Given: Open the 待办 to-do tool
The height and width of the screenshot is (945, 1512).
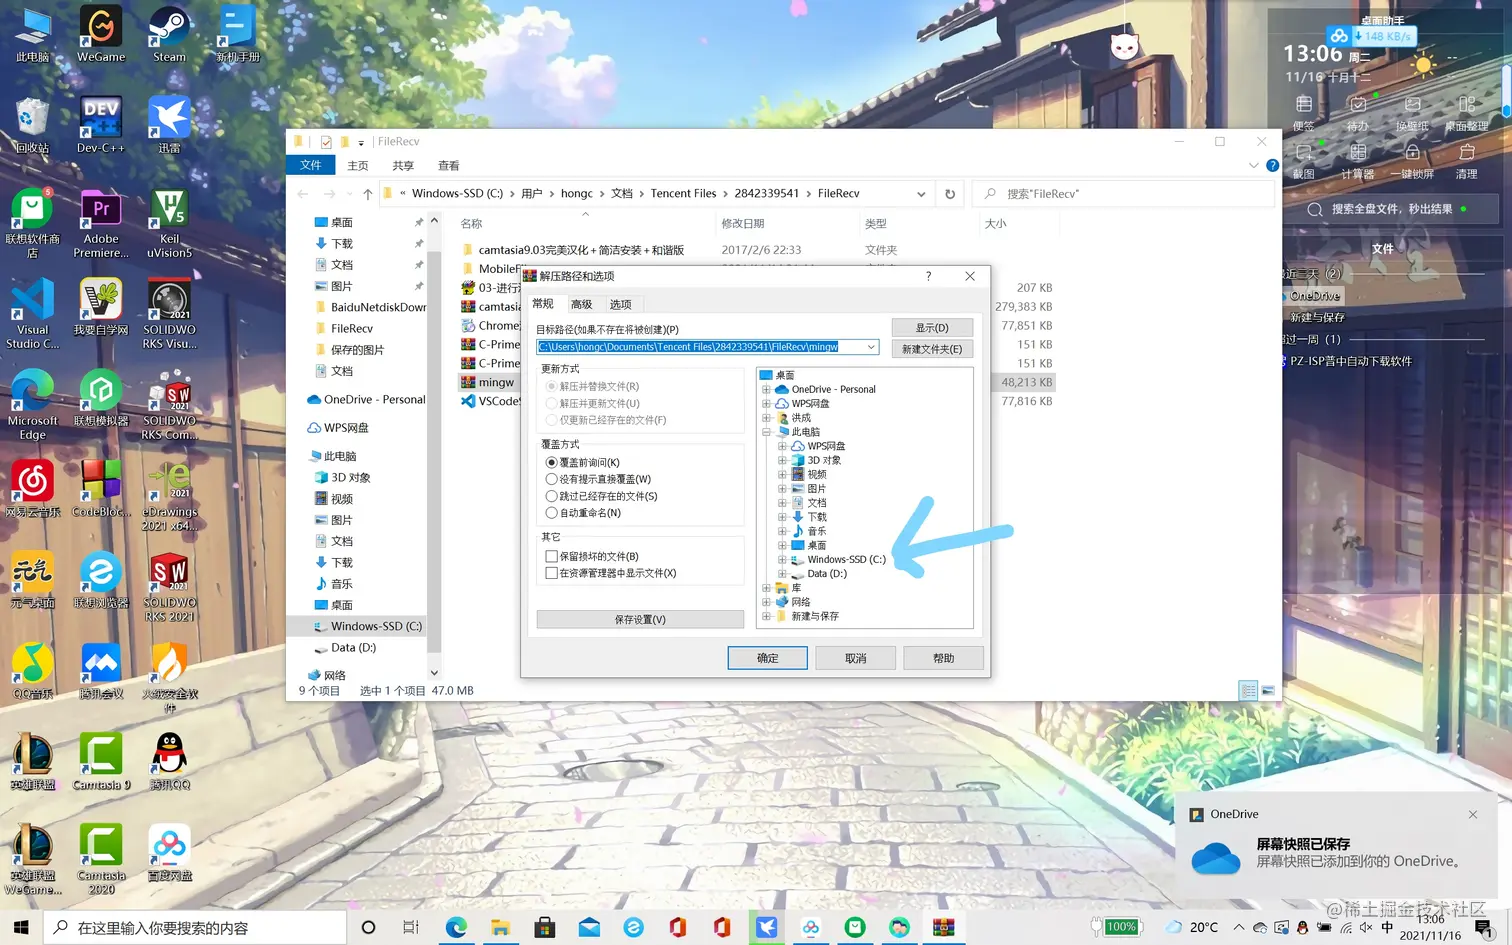Looking at the screenshot, I should [1358, 112].
